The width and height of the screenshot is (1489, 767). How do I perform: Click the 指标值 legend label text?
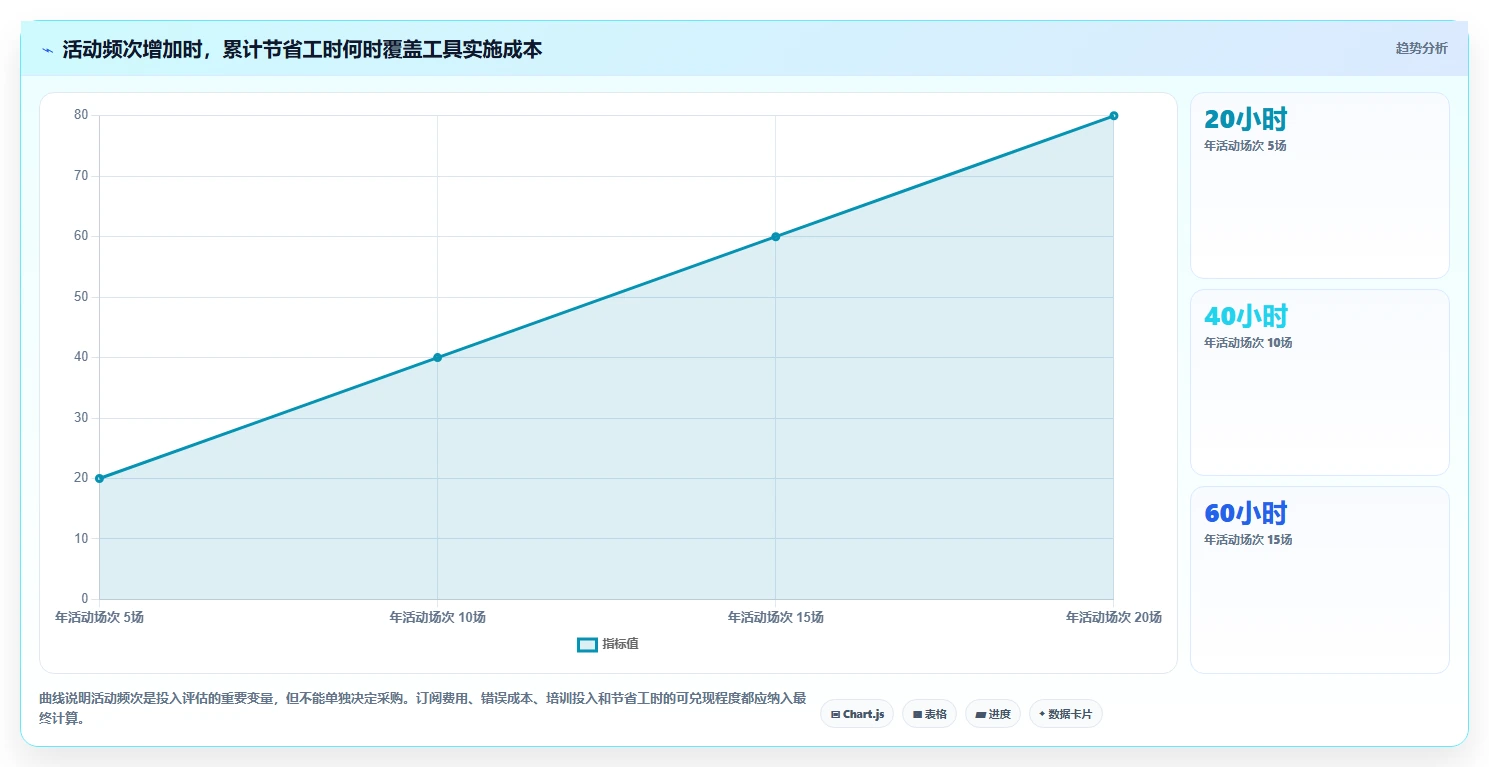620,644
